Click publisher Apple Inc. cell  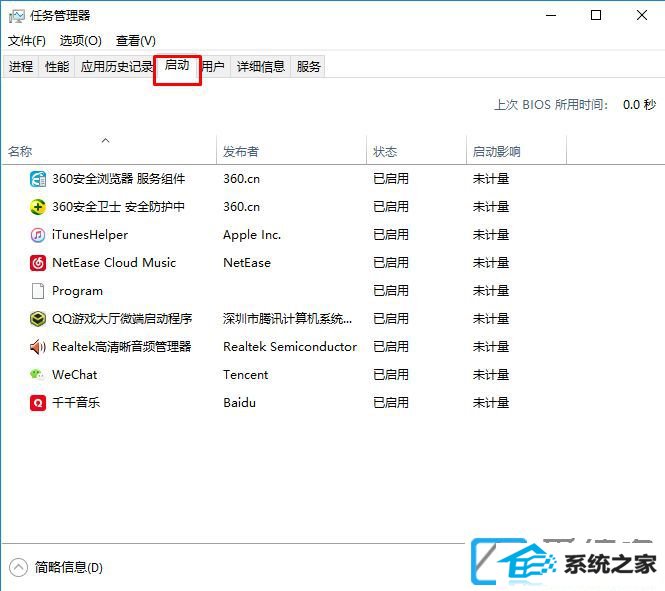pos(252,235)
